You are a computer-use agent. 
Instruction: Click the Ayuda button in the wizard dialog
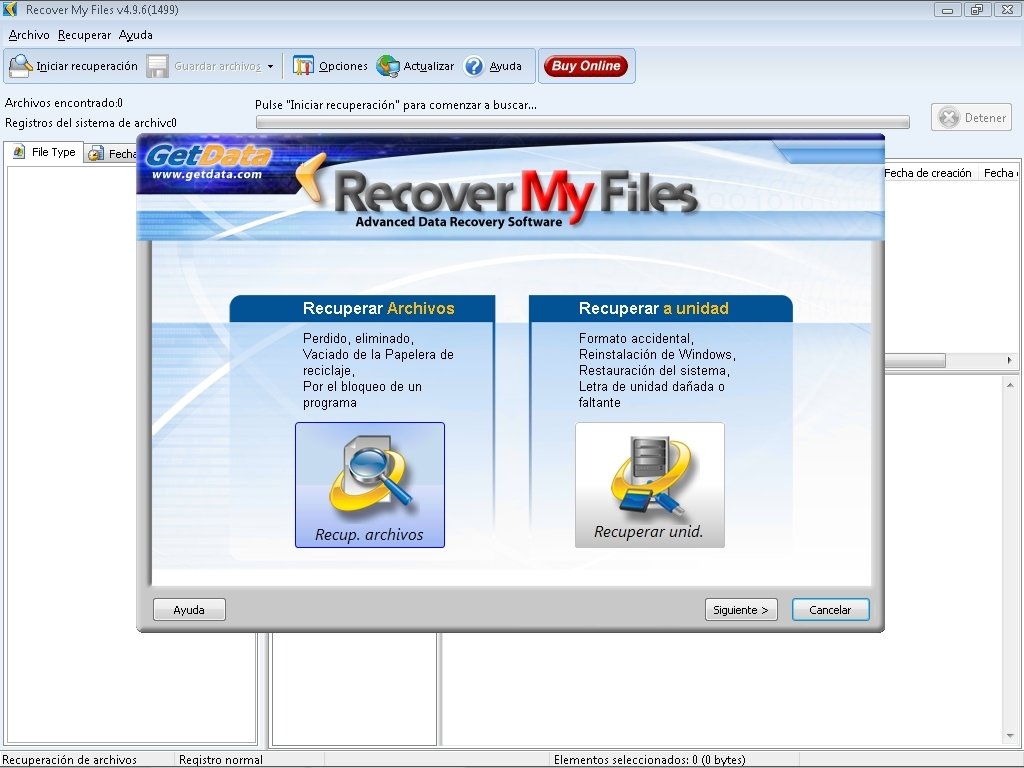pyautogui.click(x=189, y=610)
